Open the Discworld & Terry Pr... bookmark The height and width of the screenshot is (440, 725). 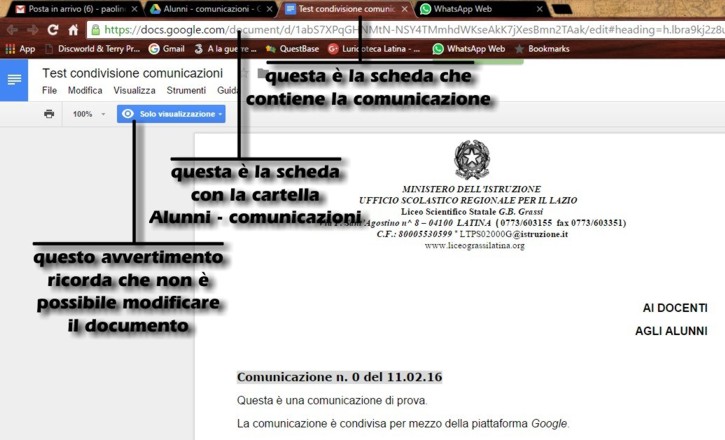pyautogui.click(x=92, y=49)
